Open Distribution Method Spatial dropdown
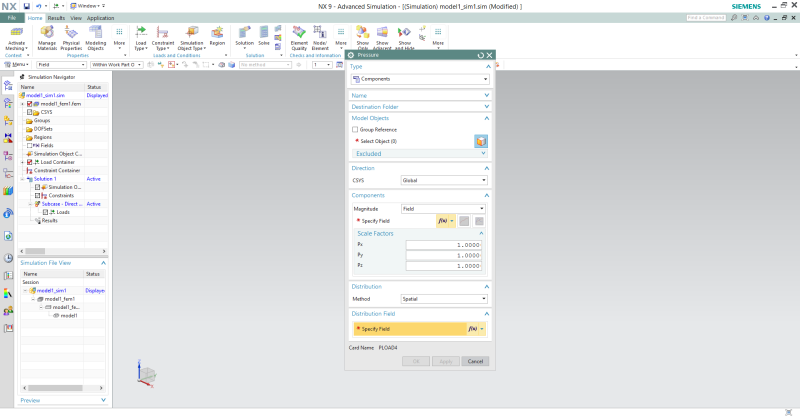Screen dimensions: 800x417 (444, 299)
